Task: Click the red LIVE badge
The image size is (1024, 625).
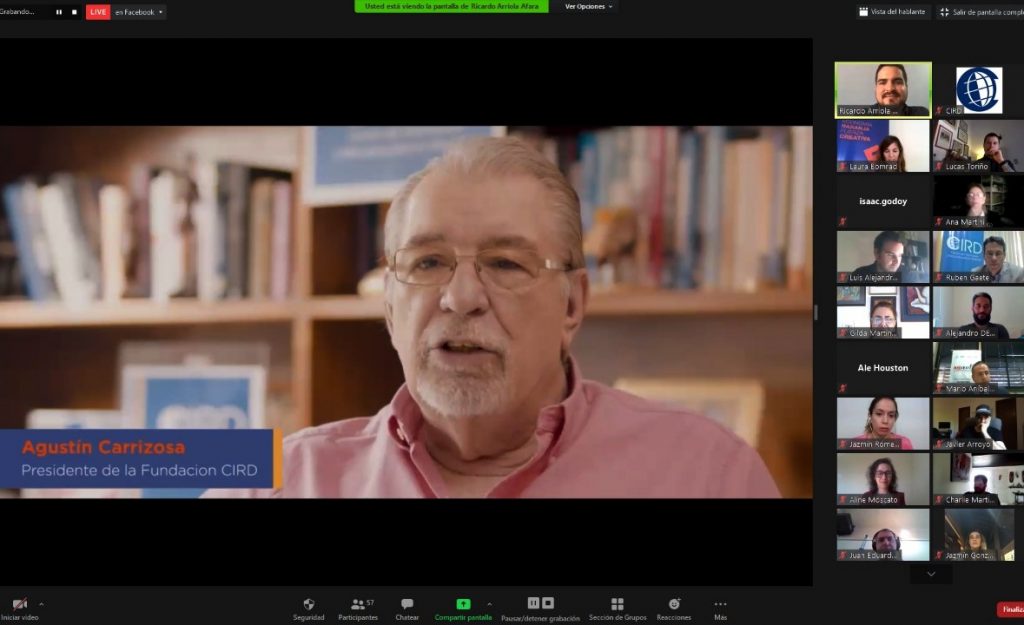Action: [x=98, y=12]
